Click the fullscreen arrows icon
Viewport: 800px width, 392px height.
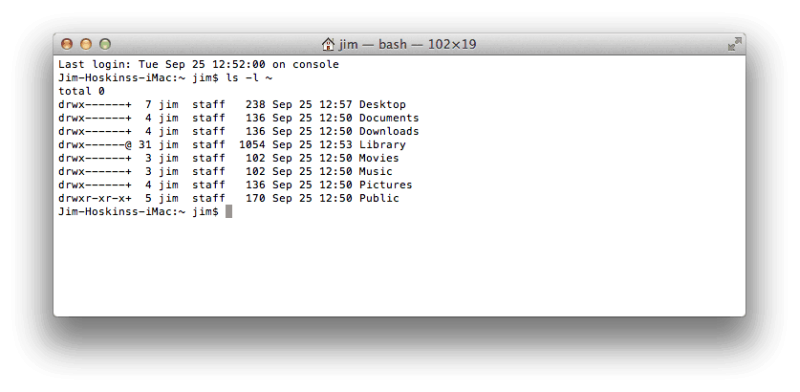pyautogui.click(x=734, y=44)
